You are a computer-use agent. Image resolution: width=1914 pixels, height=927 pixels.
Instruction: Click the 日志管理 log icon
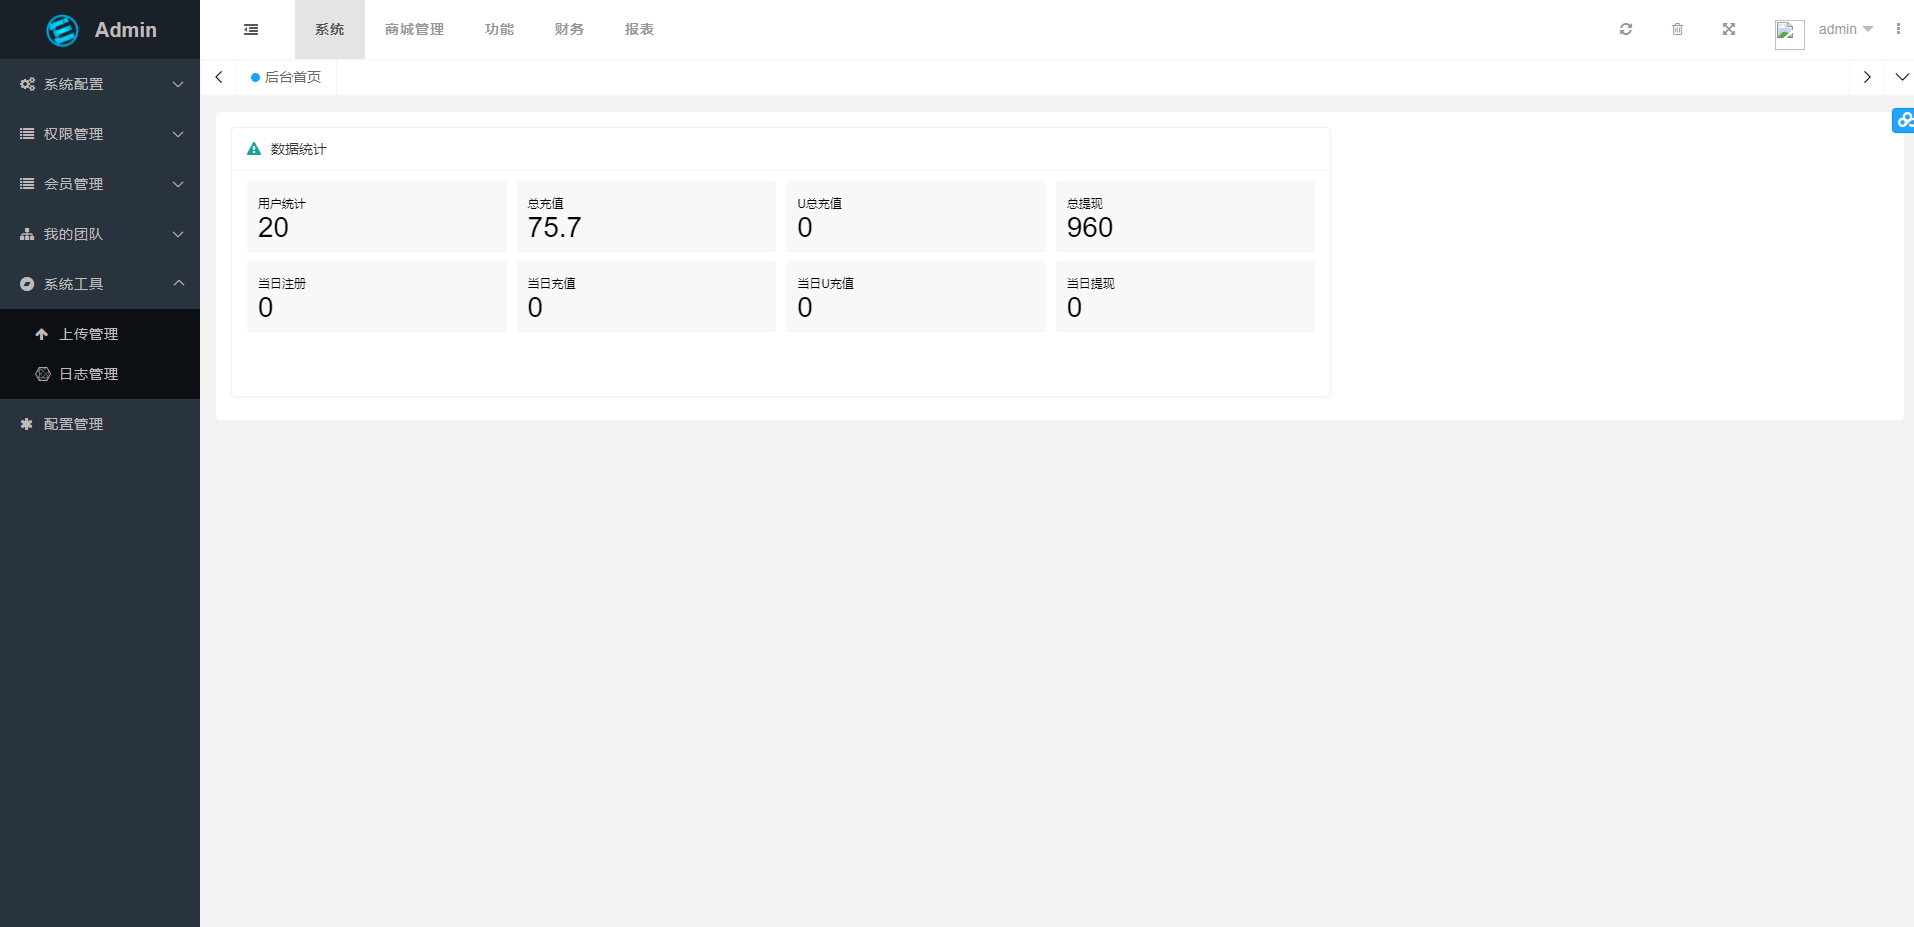point(43,374)
